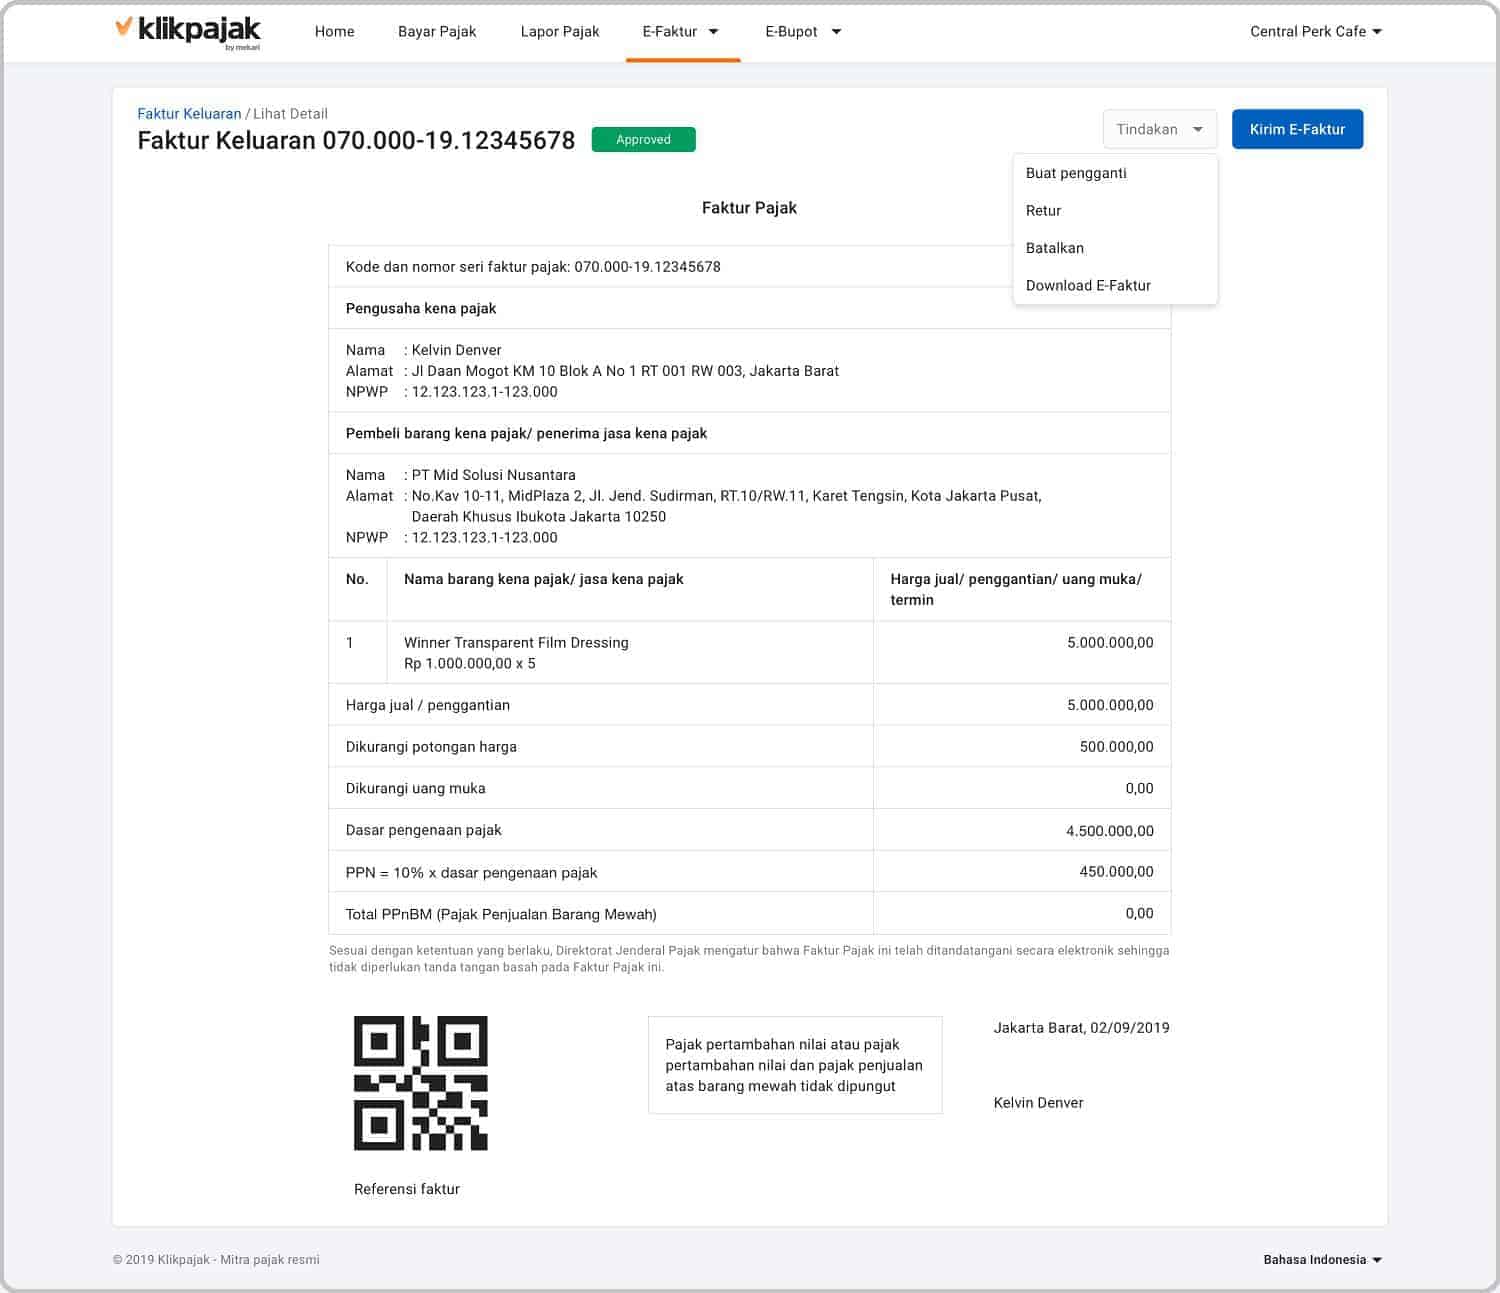Screen dimensions: 1500x1293
Task: Click the signer name Kelvin Denver
Action: coord(1038,1103)
